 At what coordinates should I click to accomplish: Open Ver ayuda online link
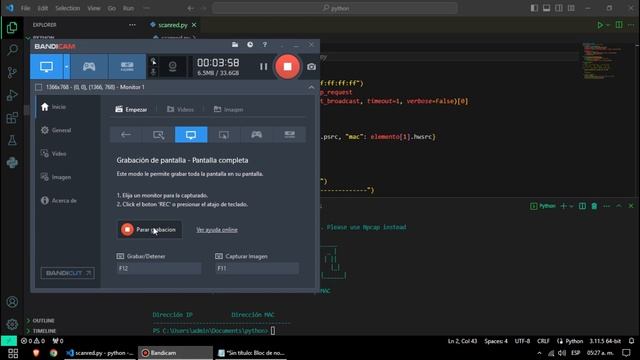tap(217, 230)
